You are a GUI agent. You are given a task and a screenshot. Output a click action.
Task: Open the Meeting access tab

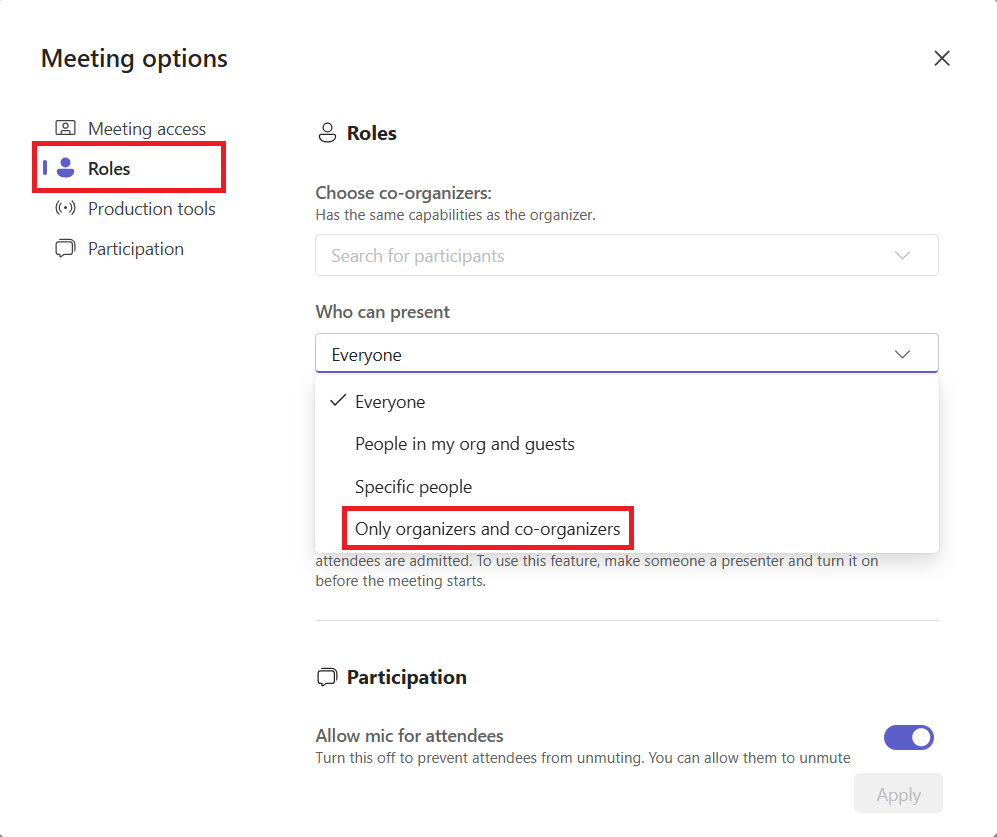tap(146, 128)
